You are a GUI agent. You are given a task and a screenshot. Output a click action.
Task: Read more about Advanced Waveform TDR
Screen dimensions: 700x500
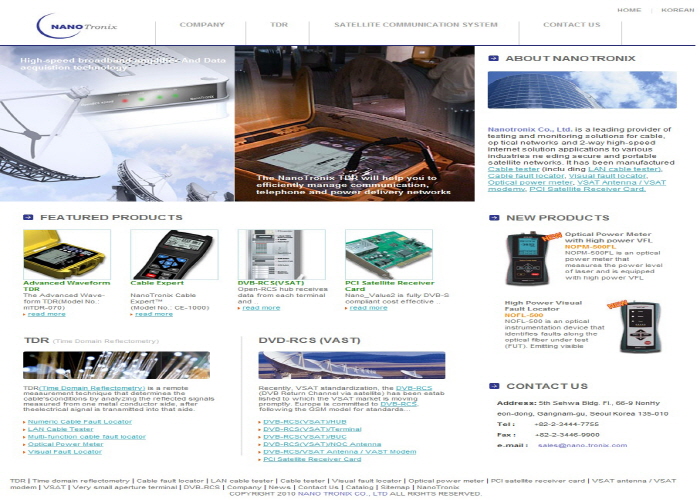coord(46,314)
